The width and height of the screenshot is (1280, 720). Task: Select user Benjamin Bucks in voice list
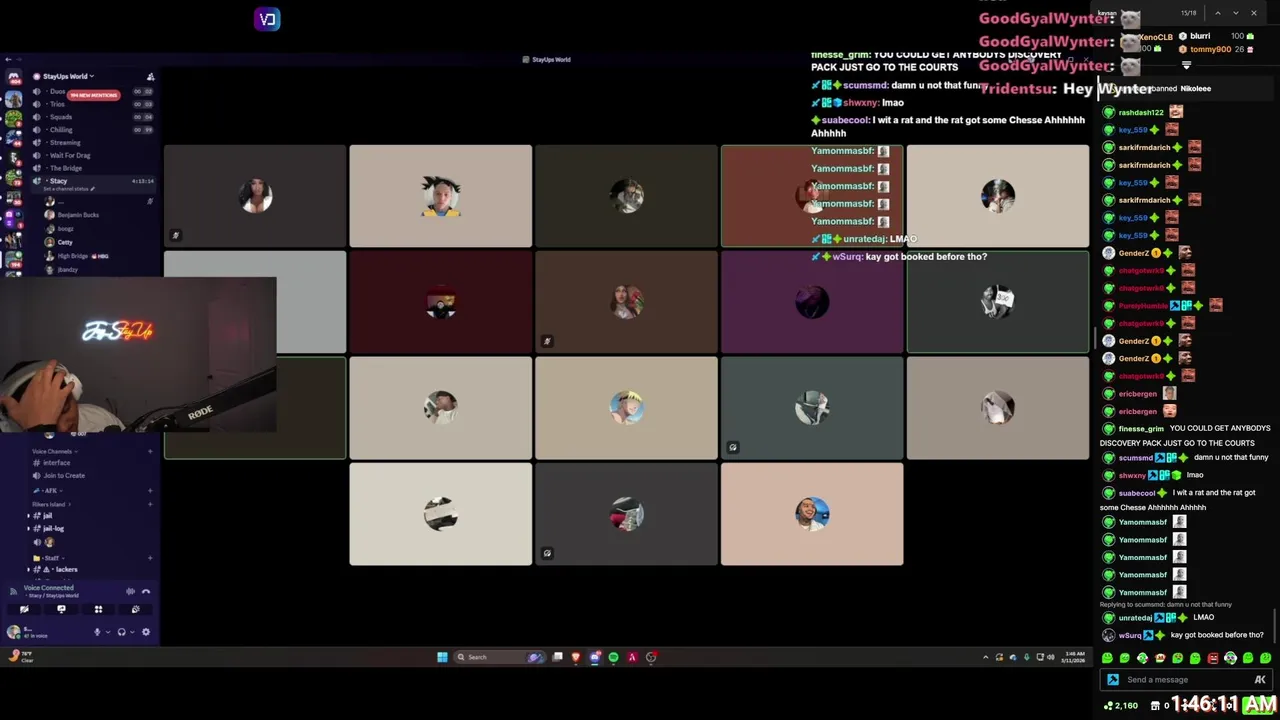tap(78, 215)
